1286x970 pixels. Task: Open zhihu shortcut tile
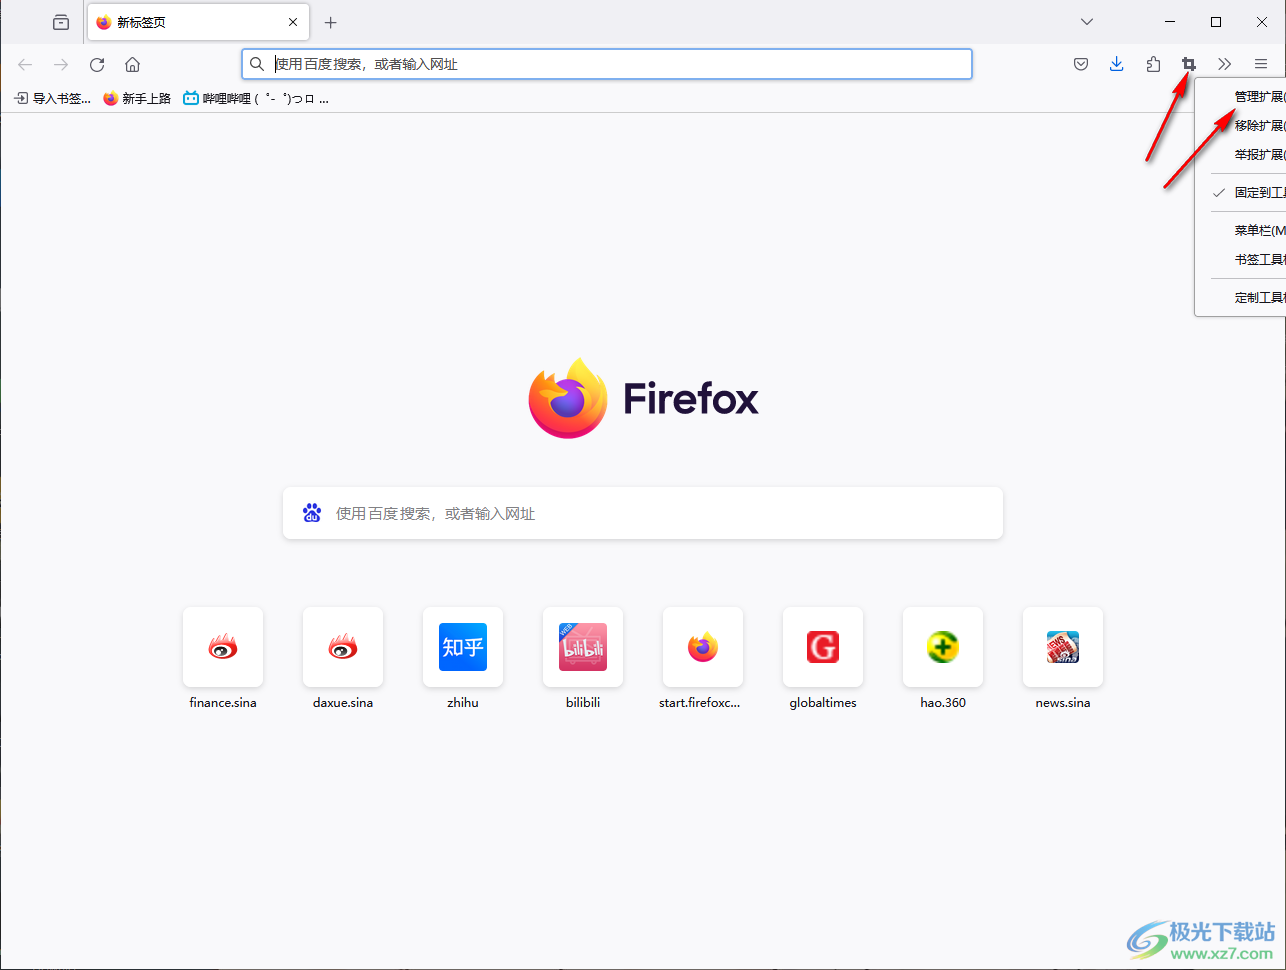pyautogui.click(x=463, y=647)
